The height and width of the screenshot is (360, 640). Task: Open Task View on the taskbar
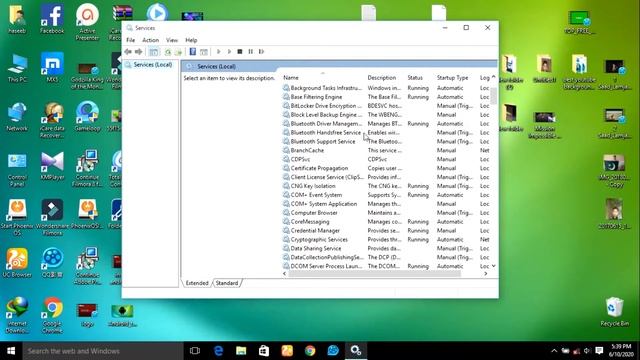(195, 351)
